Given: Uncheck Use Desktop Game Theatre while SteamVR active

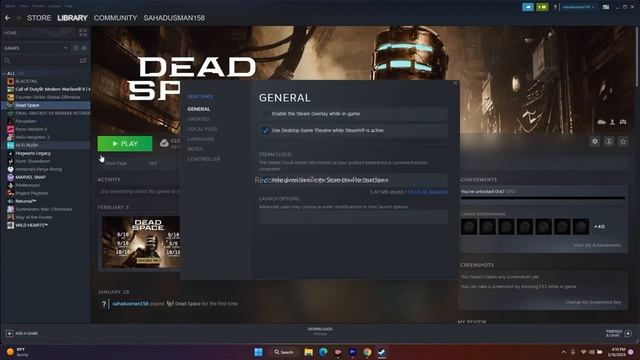Looking at the screenshot, I should pos(265,131).
